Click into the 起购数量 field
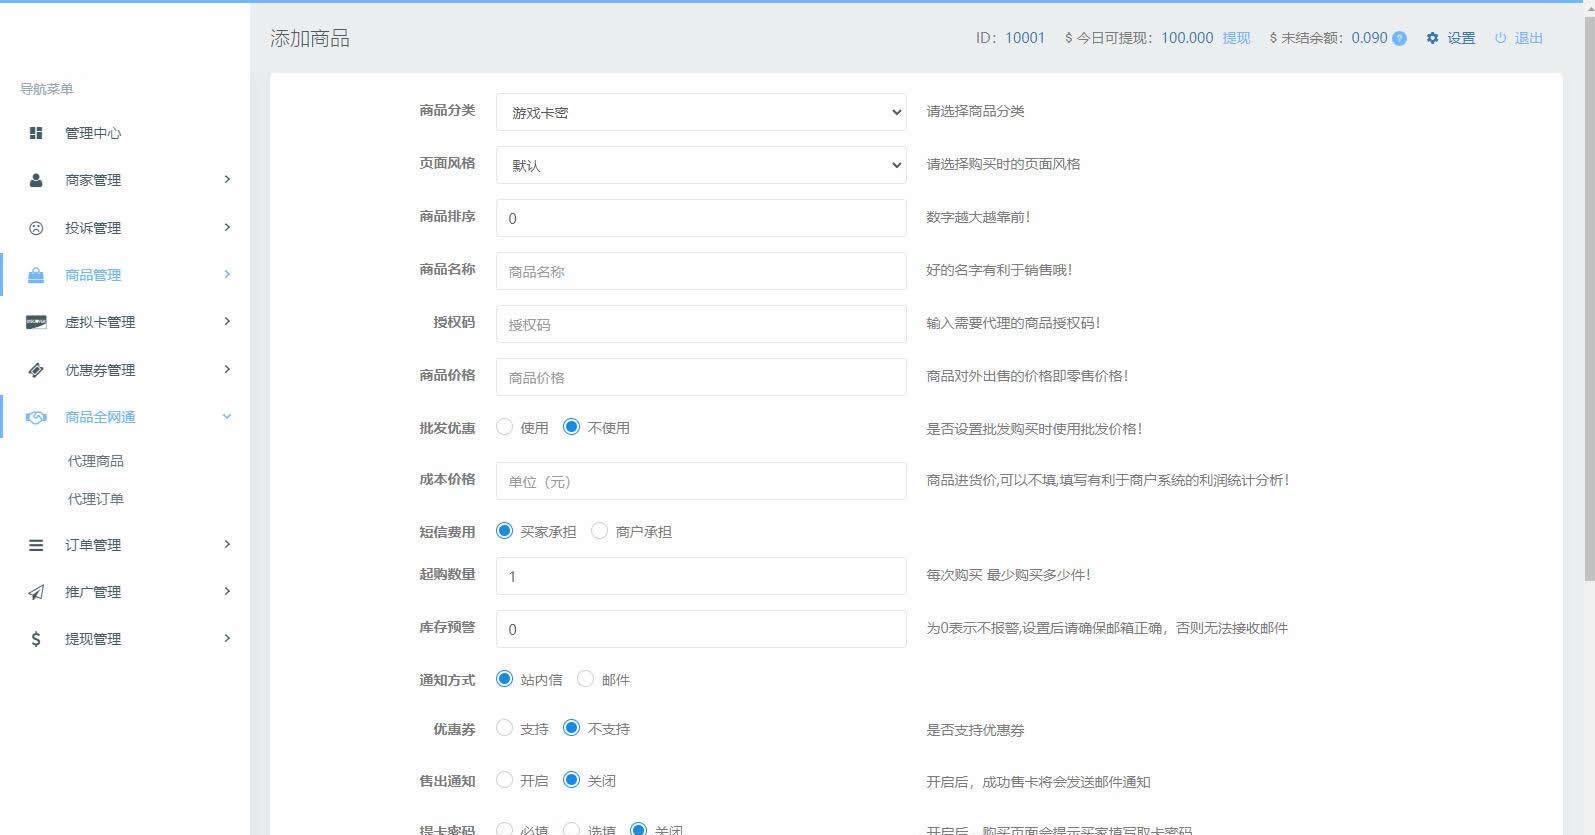Image resolution: width=1595 pixels, height=835 pixels. [701, 576]
